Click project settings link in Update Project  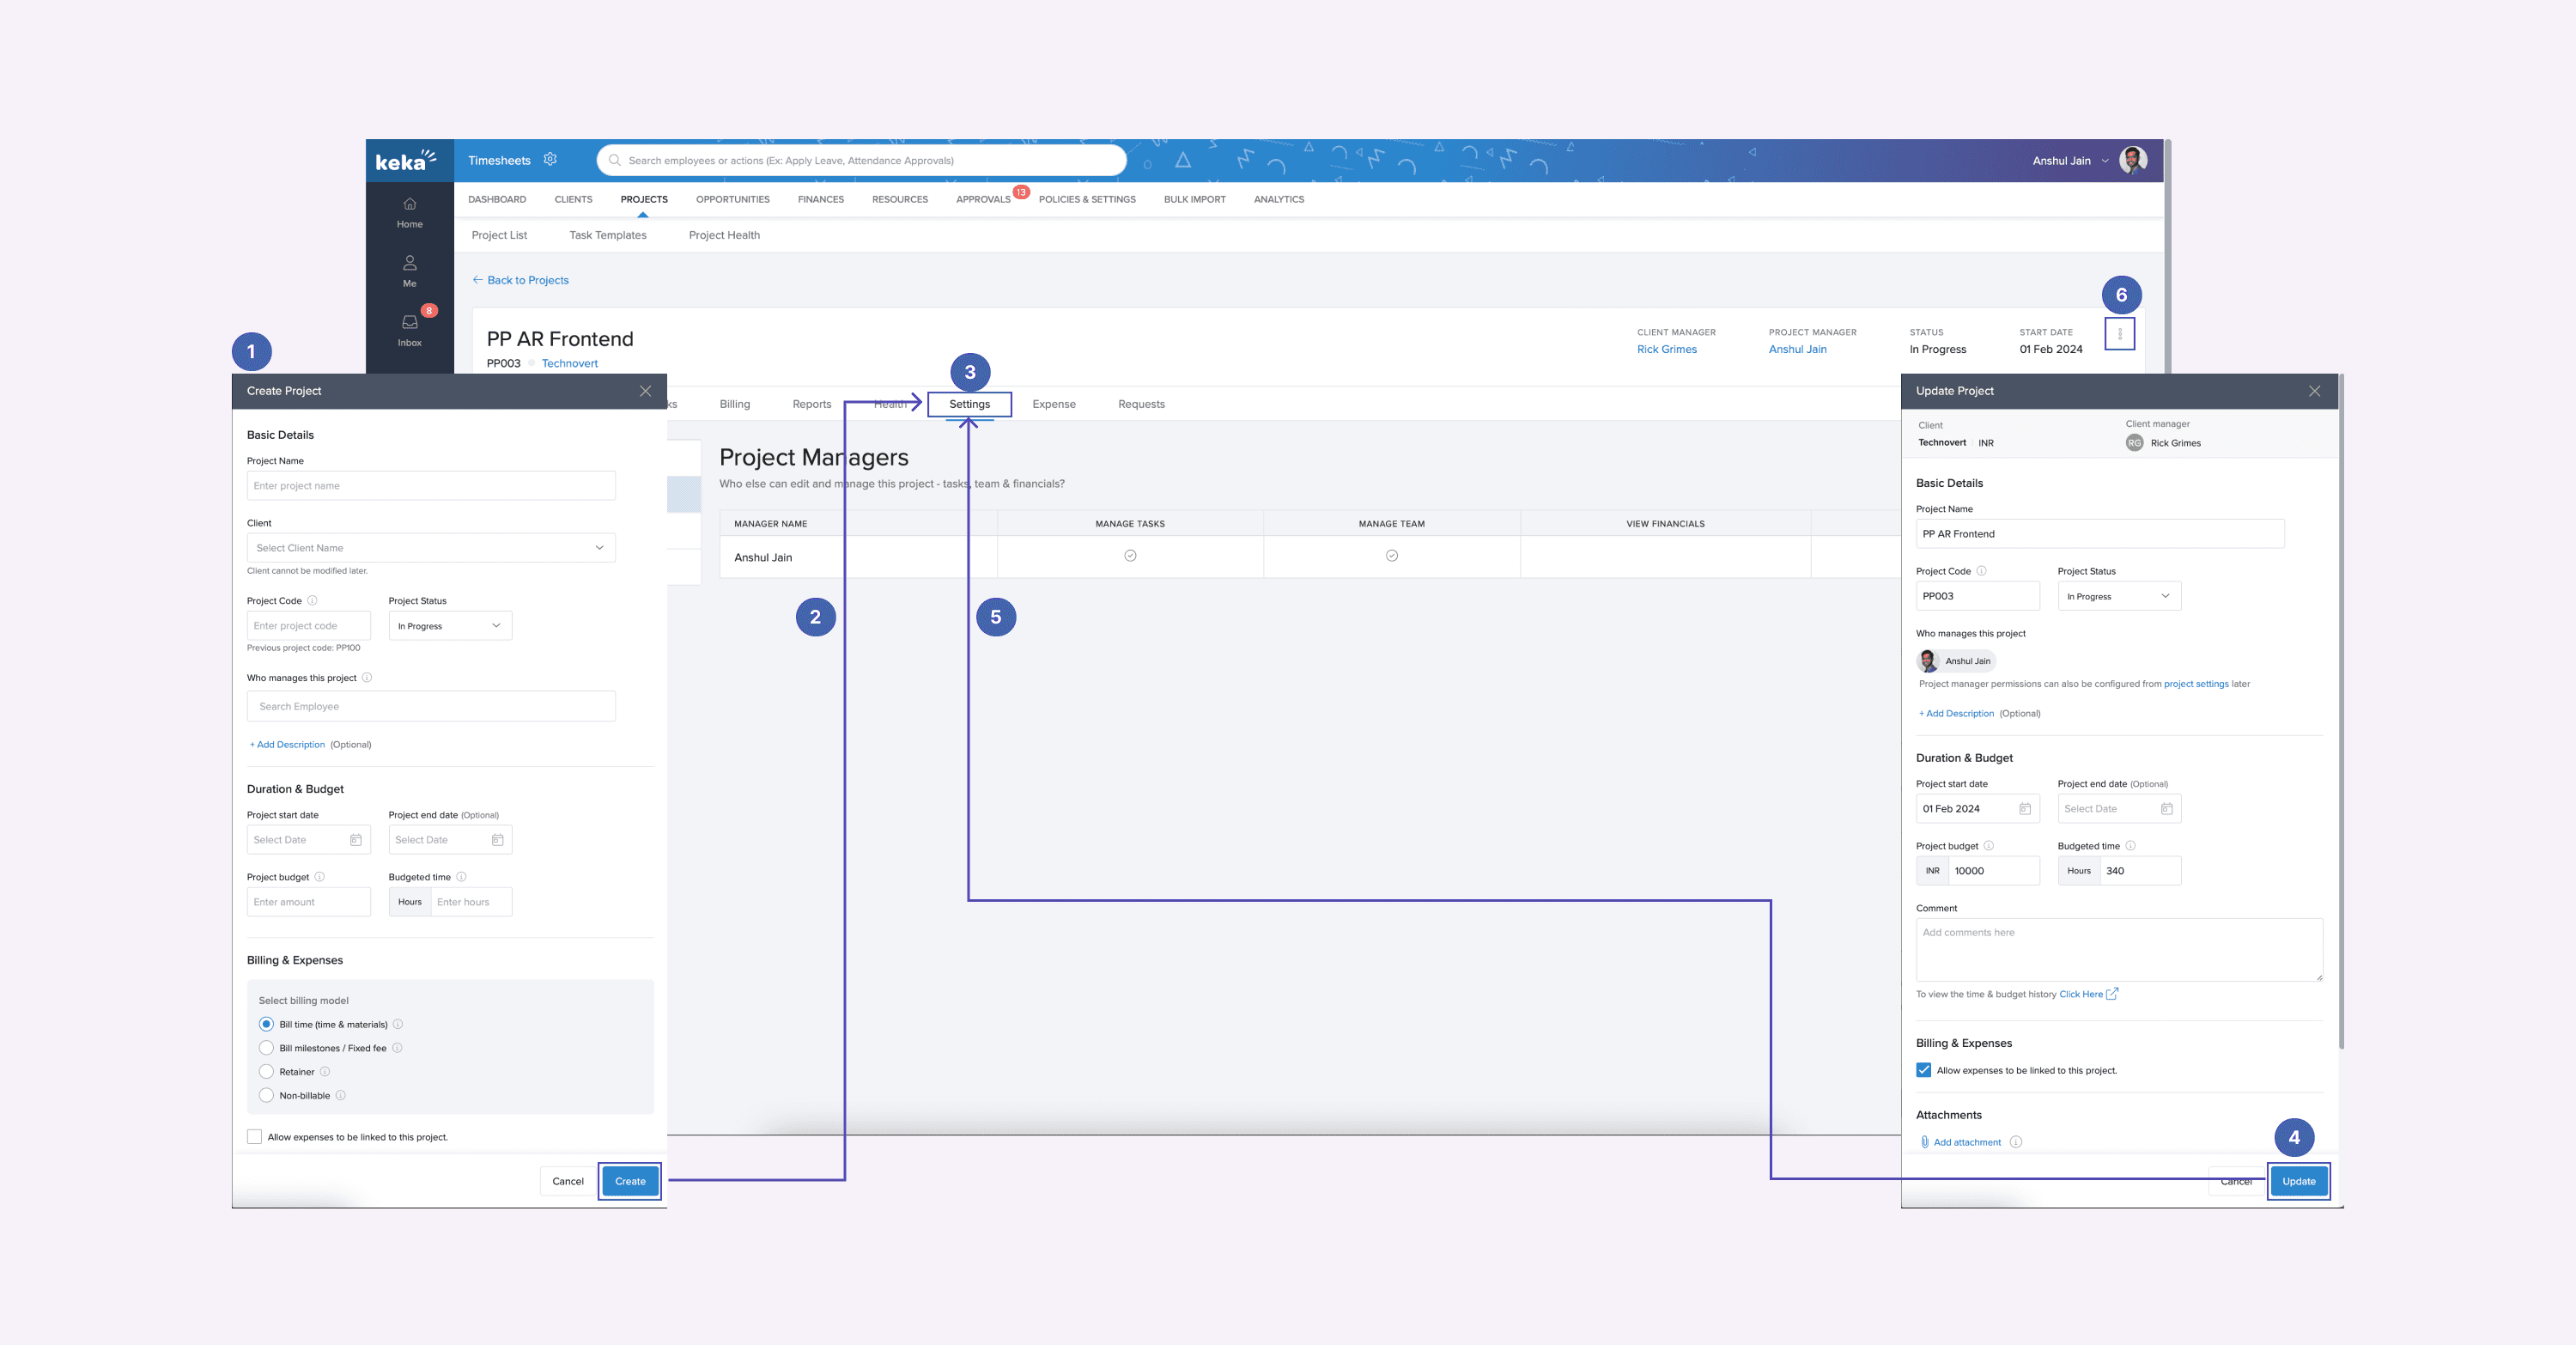(x=2196, y=684)
